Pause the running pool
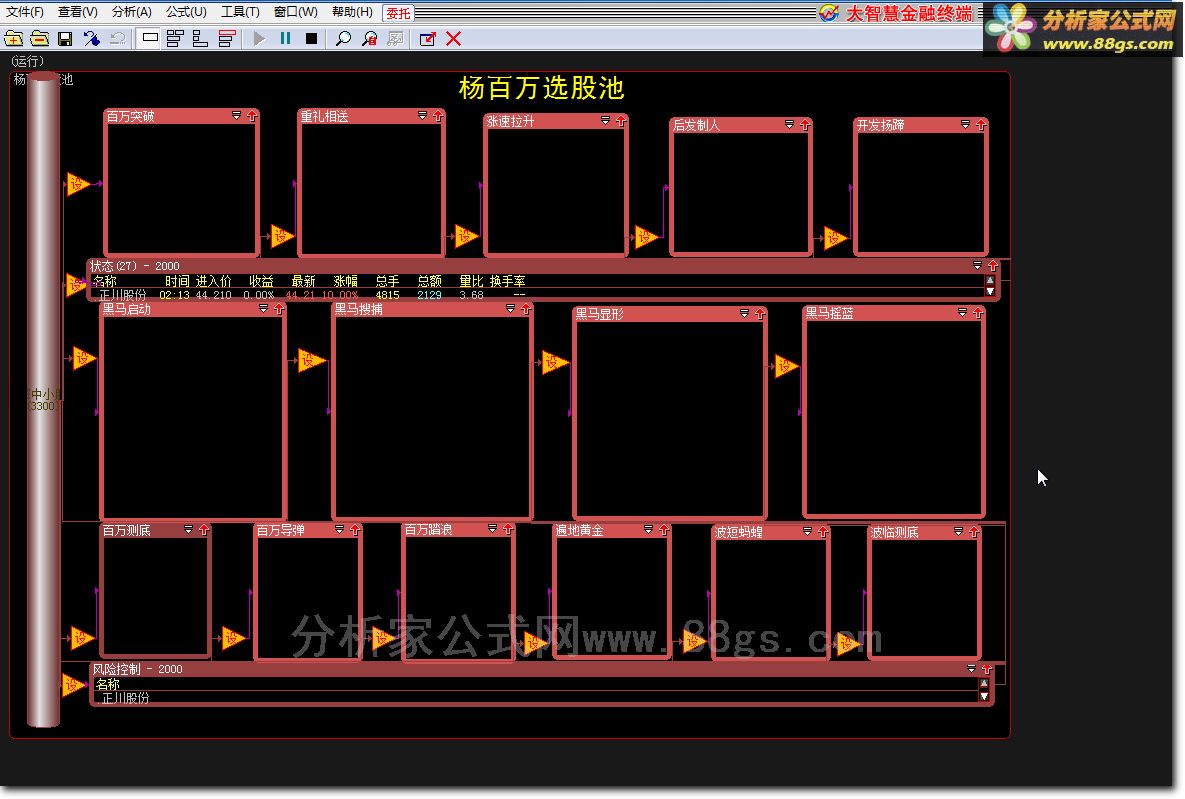The height and width of the screenshot is (799, 1185). [286, 38]
